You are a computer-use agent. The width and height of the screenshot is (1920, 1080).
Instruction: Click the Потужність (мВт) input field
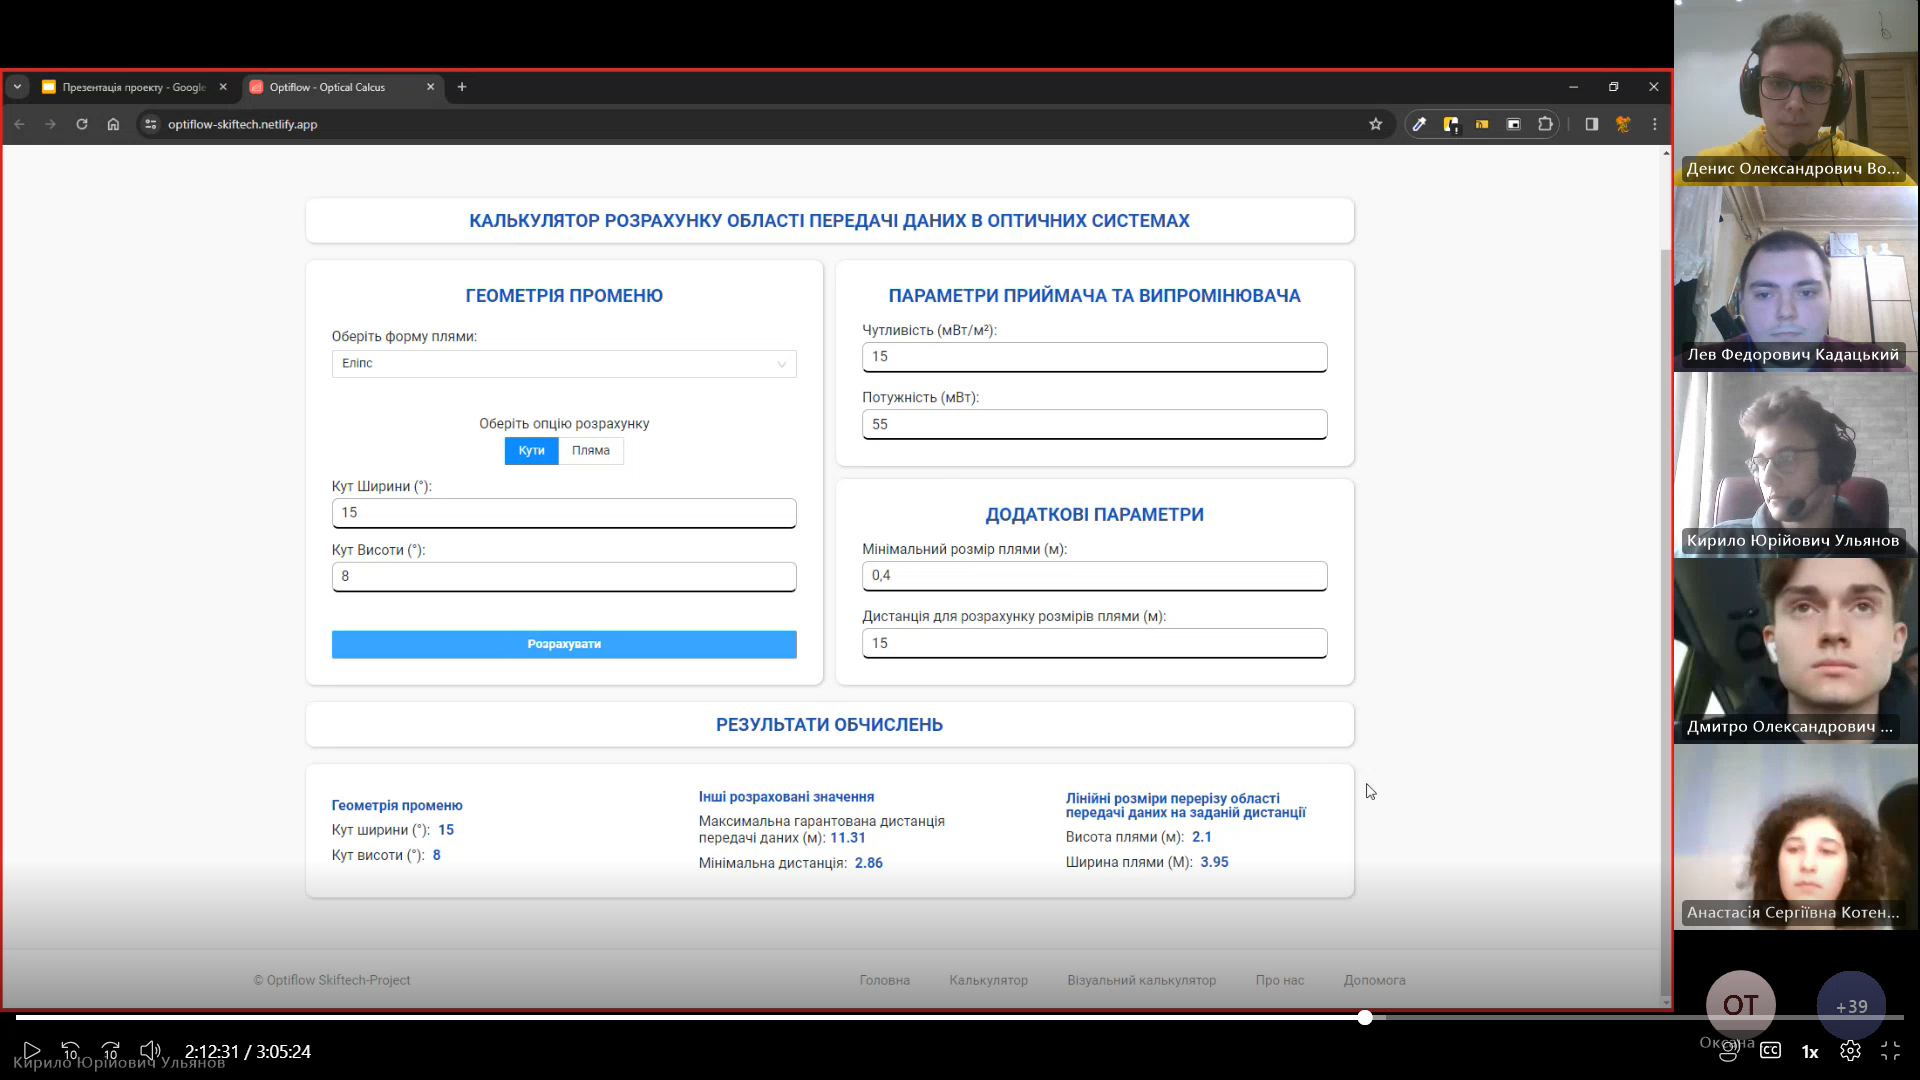pos(1094,424)
